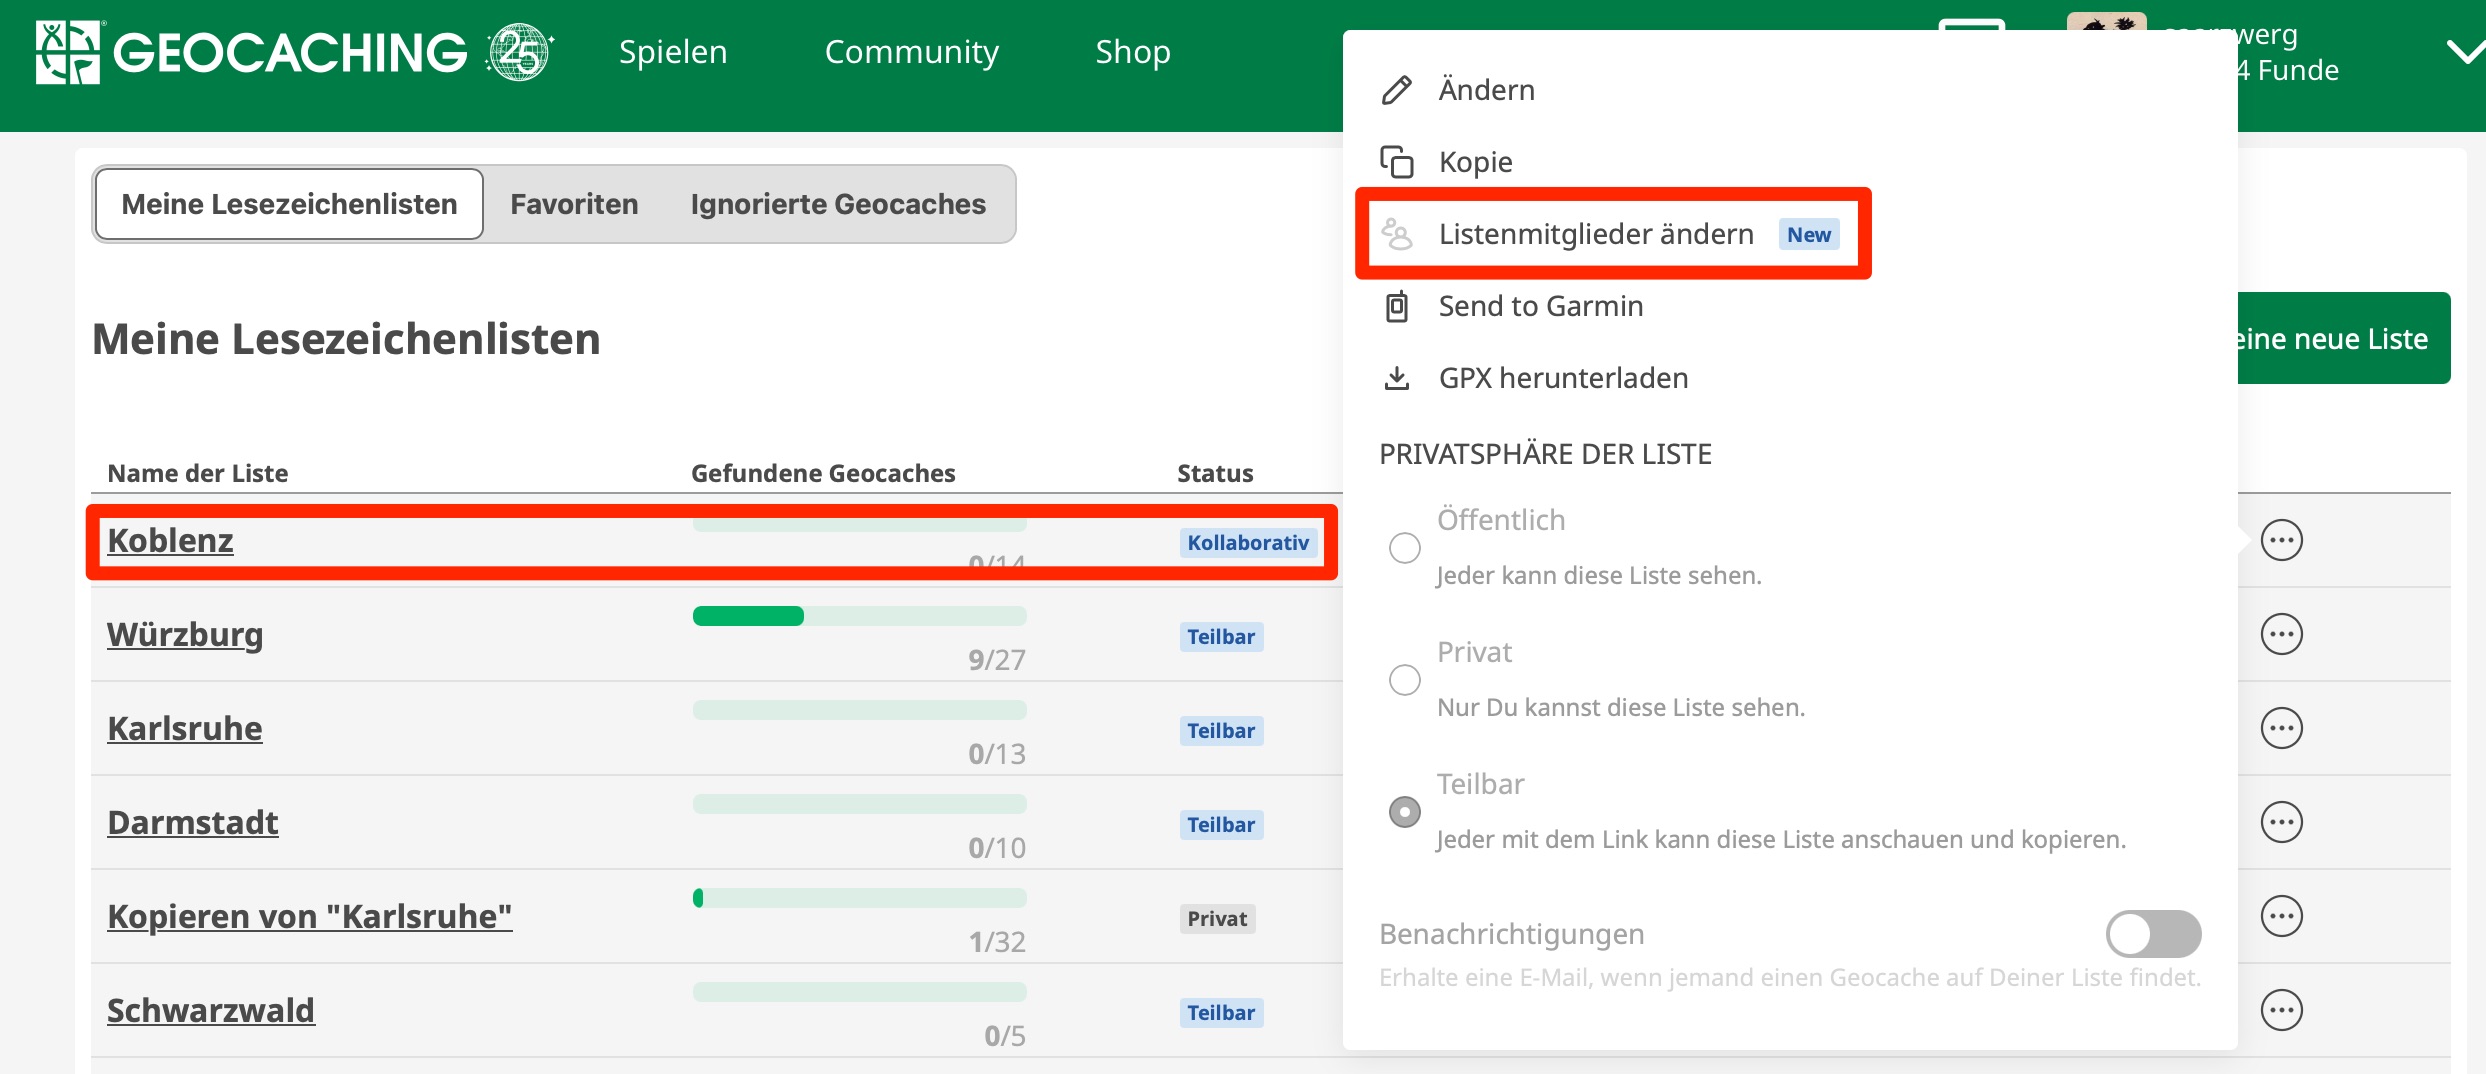Open the Community navigation menu
The image size is (2486, 1074).
[x=911, y=52]
